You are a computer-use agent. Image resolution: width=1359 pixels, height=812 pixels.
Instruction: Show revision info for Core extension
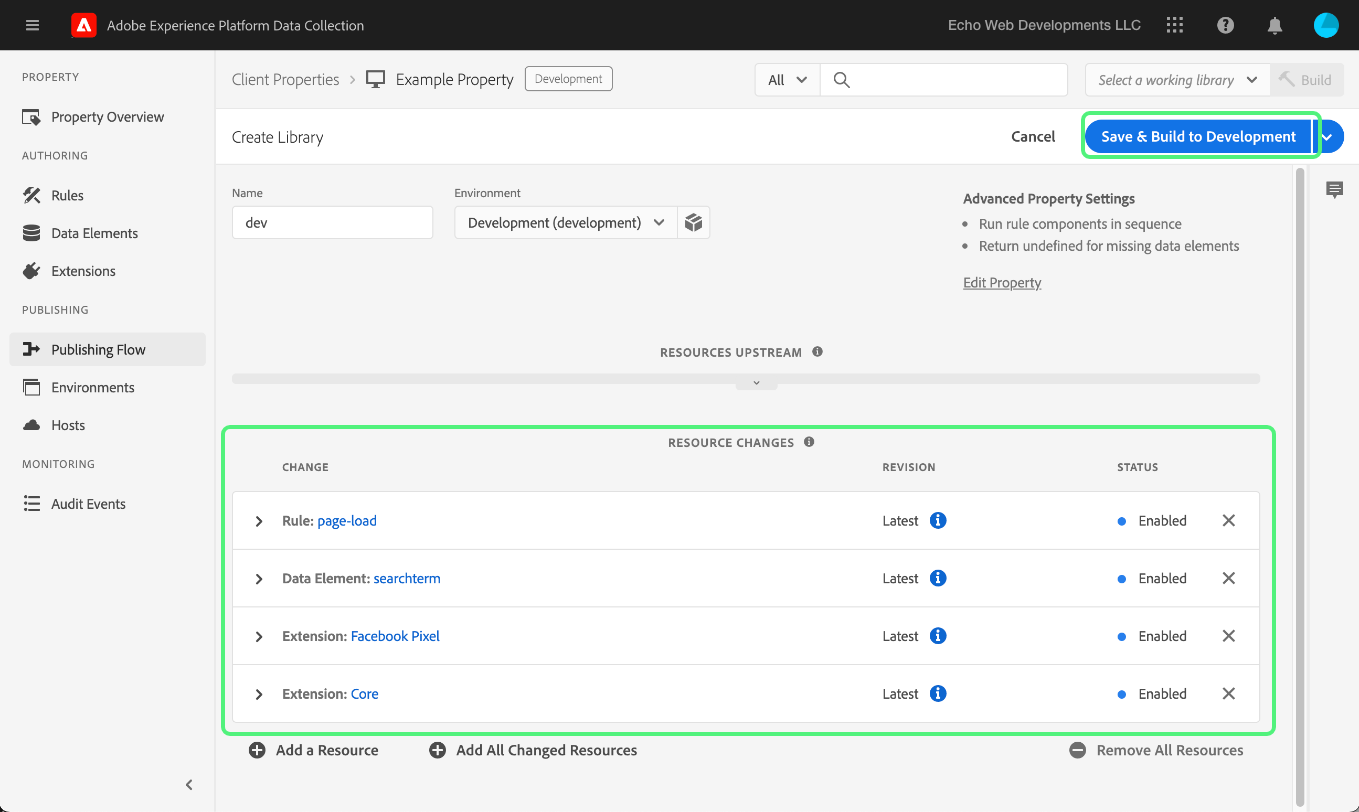938,694
